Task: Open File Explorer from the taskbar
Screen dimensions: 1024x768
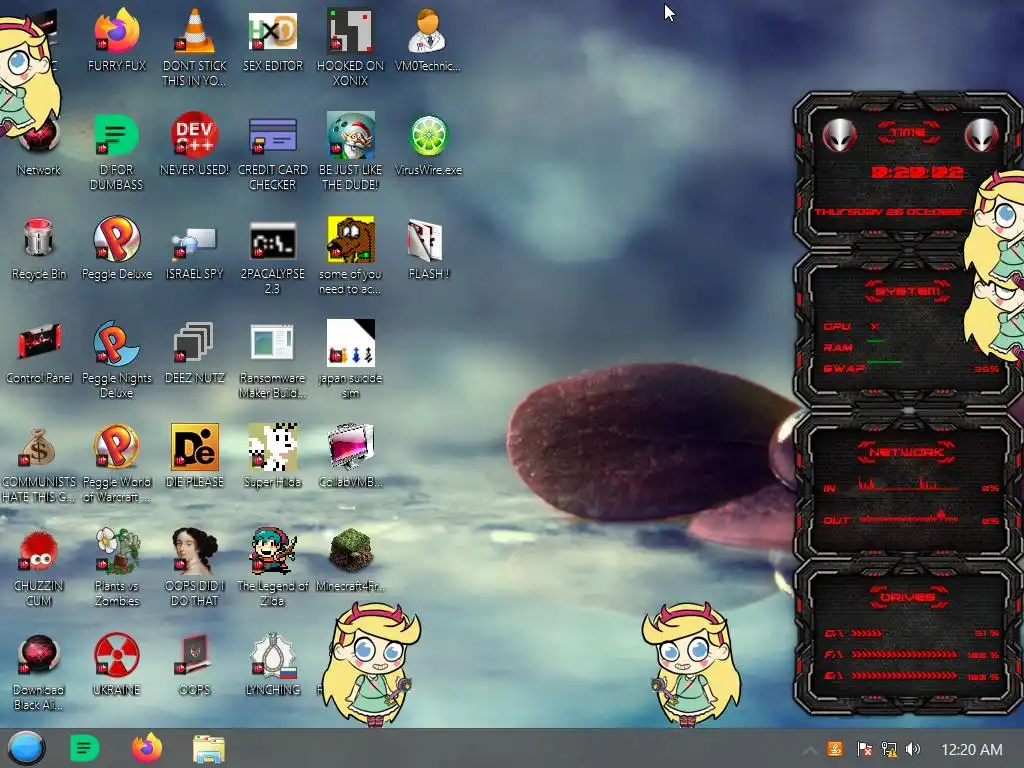Action: pyautogui.click(x=209, y=748)
